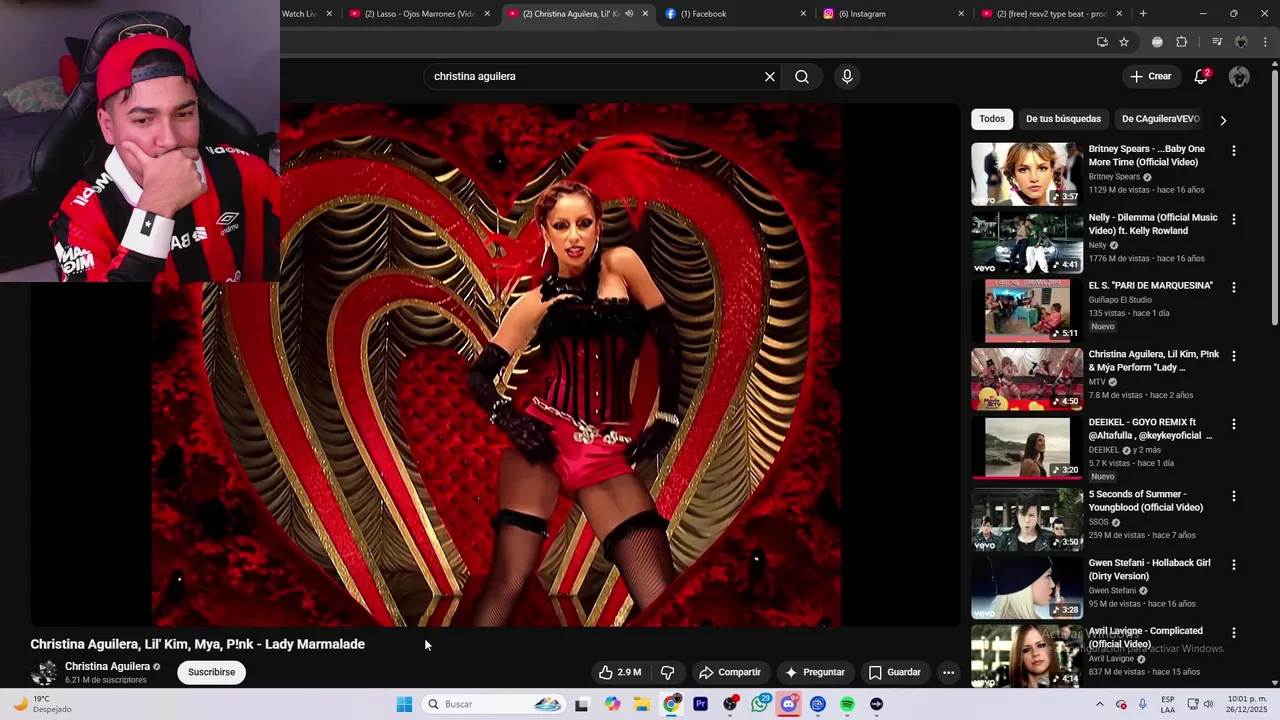Open Discord from the taskbar
Screen dimensions: 1280x720
point(789,704)
